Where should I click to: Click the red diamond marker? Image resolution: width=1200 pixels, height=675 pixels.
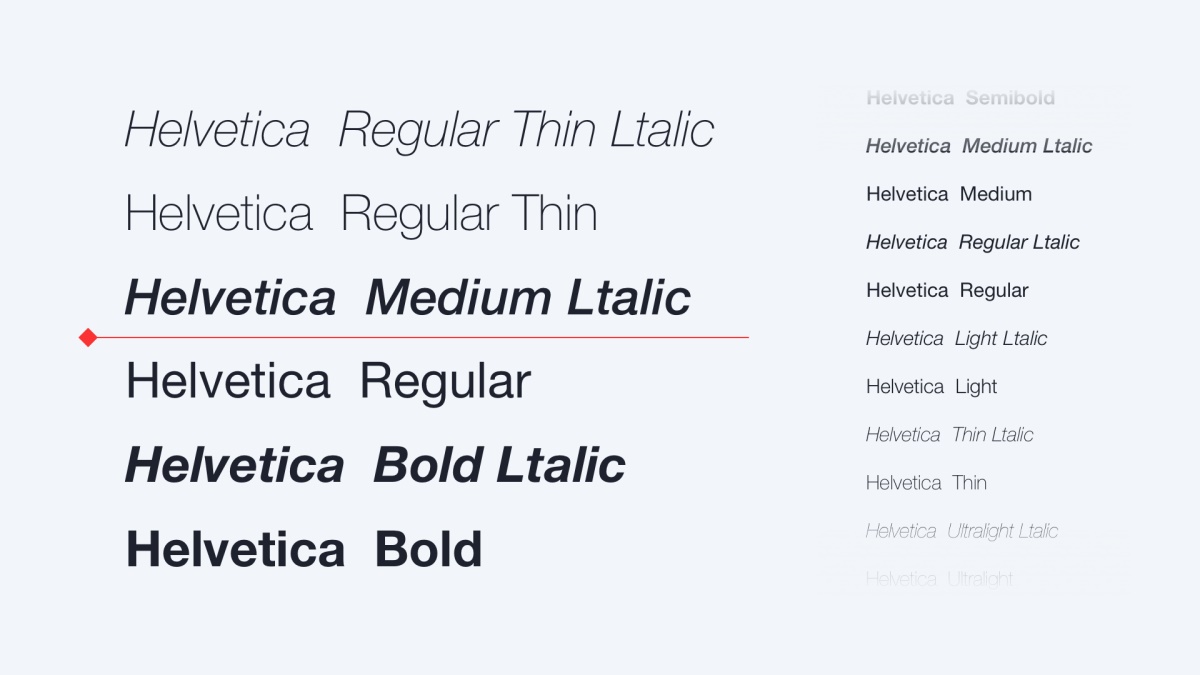(88, 338)
